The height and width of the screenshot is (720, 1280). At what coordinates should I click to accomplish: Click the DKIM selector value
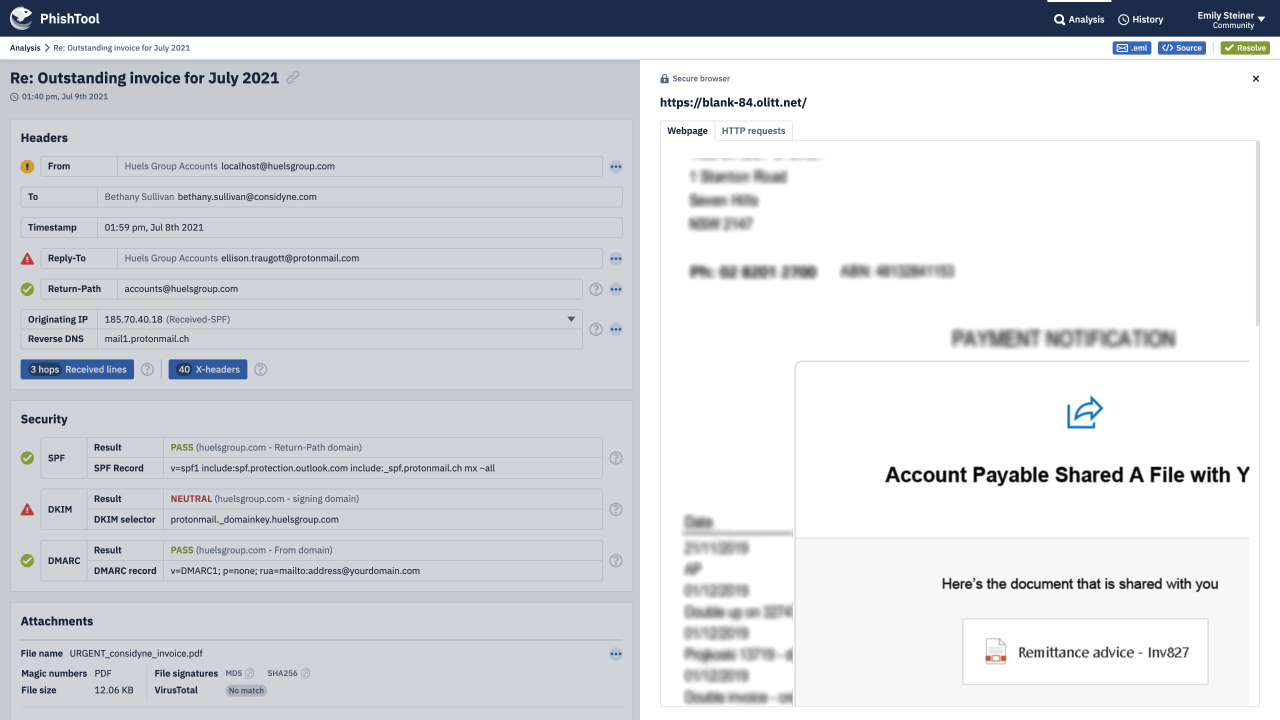254,520
